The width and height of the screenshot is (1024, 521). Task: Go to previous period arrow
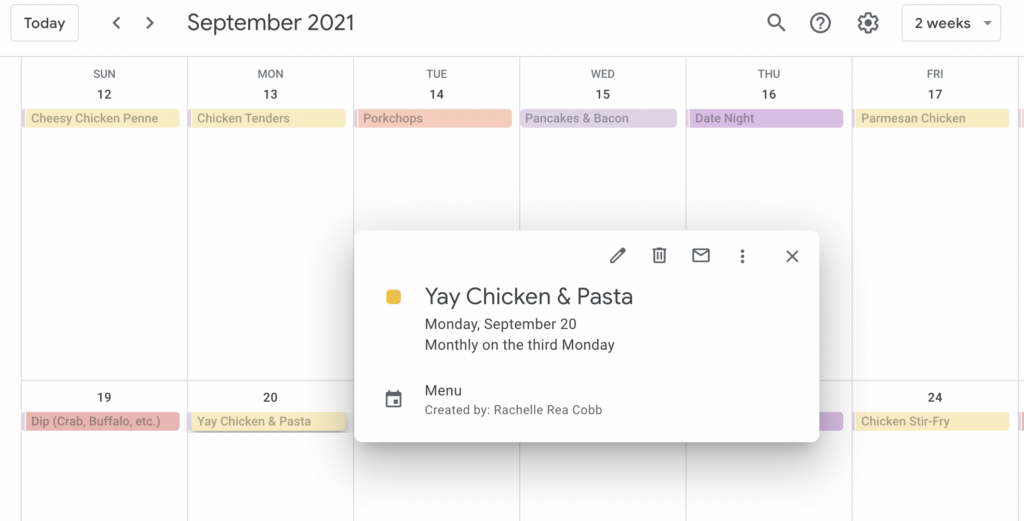(x=116, y=23)
